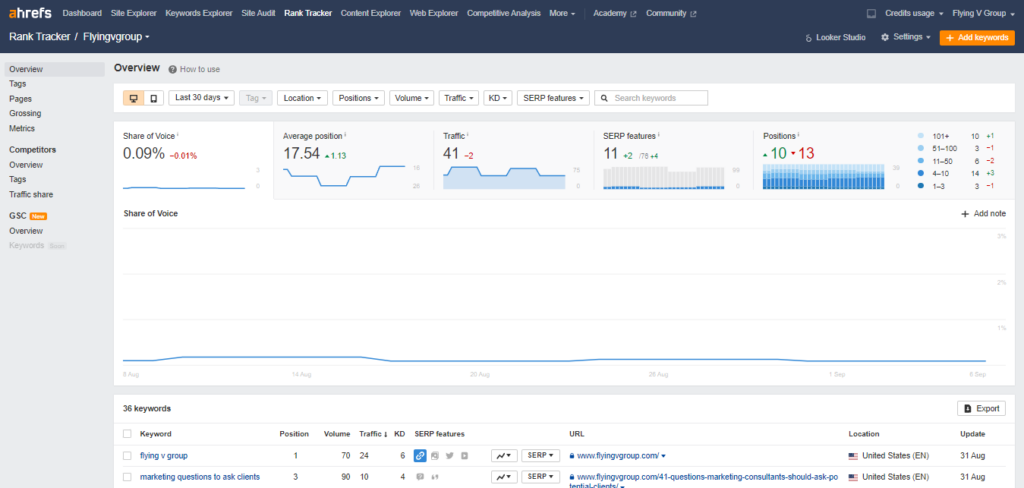This screenshot has height=488, width=1024.
Task: Click the notifications monitor icon beside Credits usage
Action: (871, 13)
